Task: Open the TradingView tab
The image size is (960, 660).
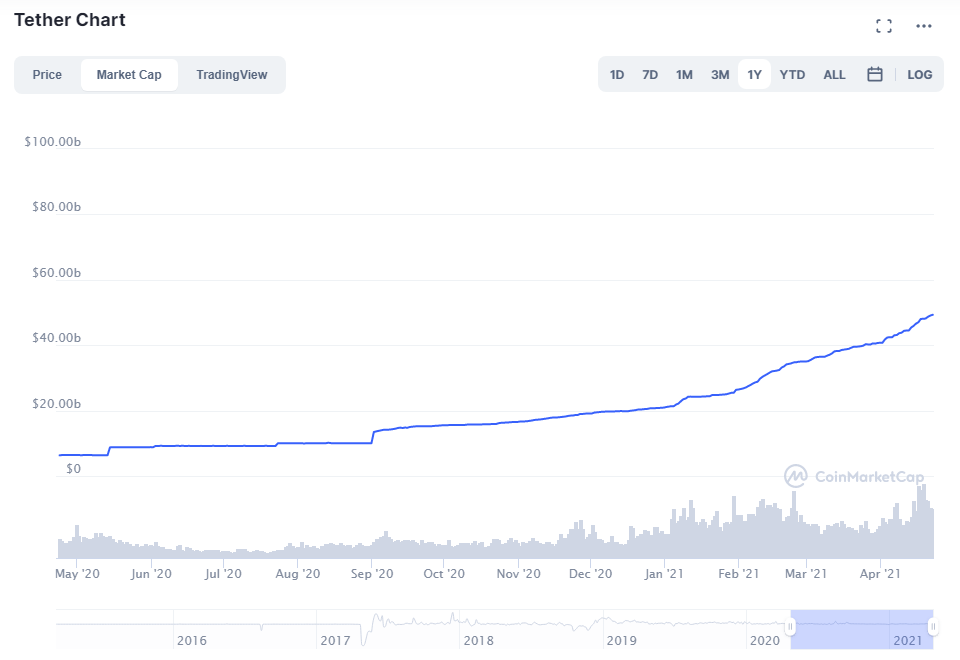Action: (231, 75)
